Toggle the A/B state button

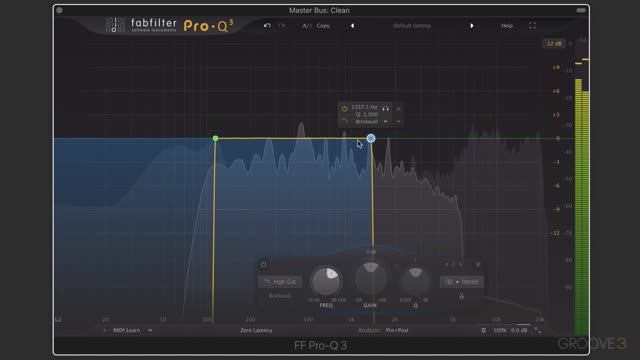(307, 26)
